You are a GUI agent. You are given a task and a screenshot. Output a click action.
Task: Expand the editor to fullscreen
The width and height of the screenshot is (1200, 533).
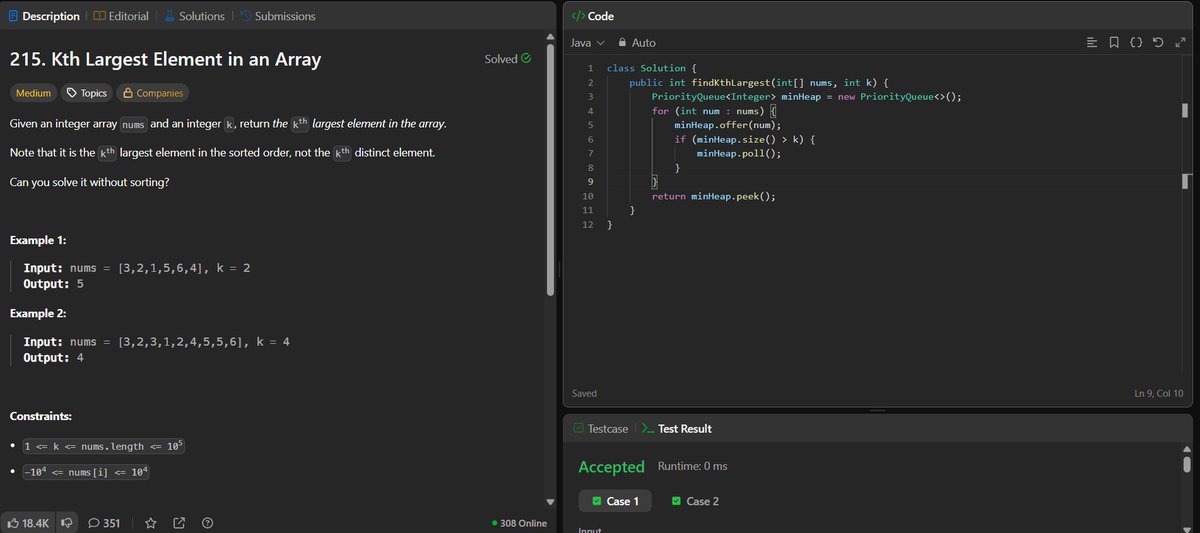click(1180, 43)
